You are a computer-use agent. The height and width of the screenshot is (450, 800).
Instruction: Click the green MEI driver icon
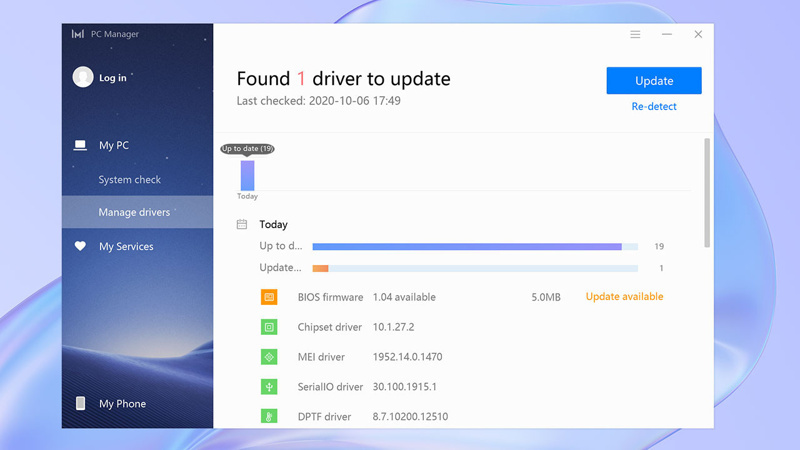click(x=269, y=357)
